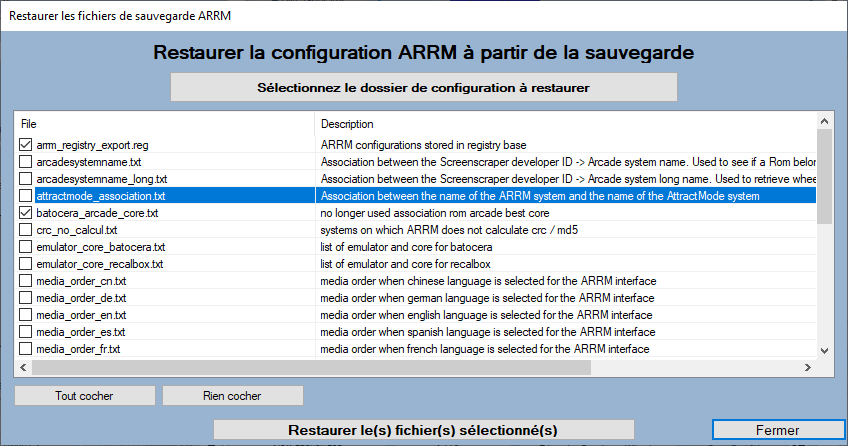Image resolution: width=848 pixels, height=446 pixels.
Task: Open 'Sélectionnez le dossier de configuration' folder picker
Action: click(x=423, y=88)
